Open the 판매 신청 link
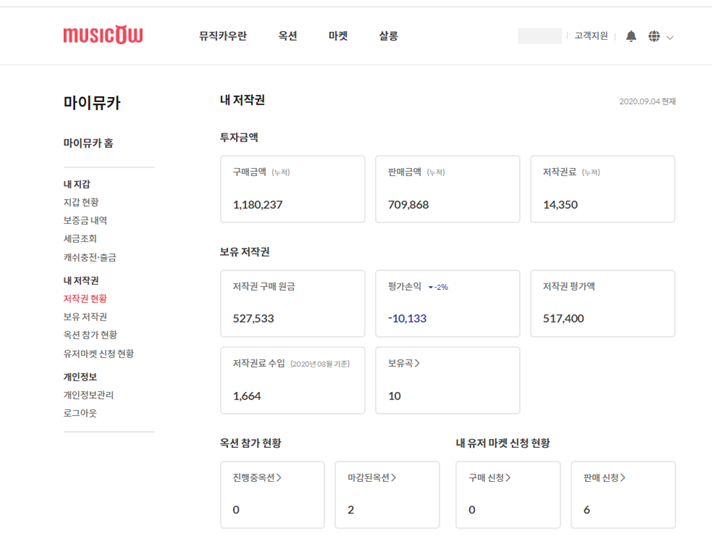 pyautogui.click(x=604, y=478)
